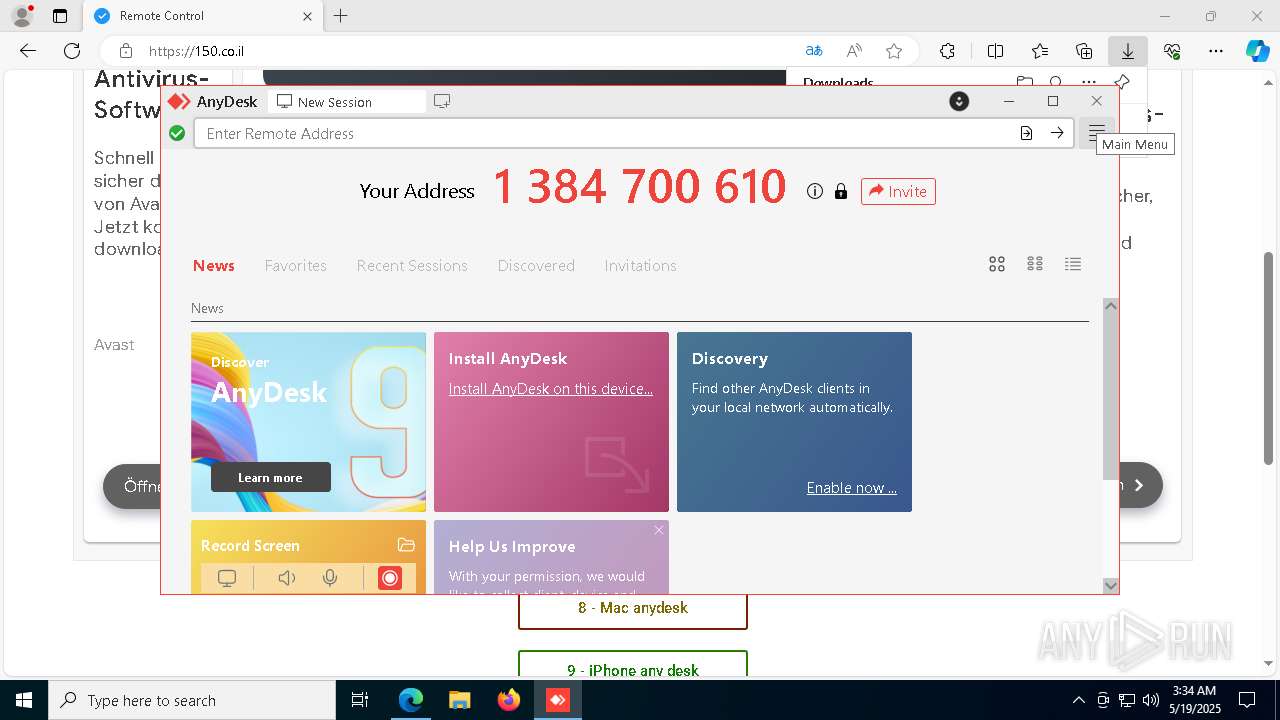This screenshot has width=1280, height=720.
Task: Click the browser back button
Action: pos(28,51)
